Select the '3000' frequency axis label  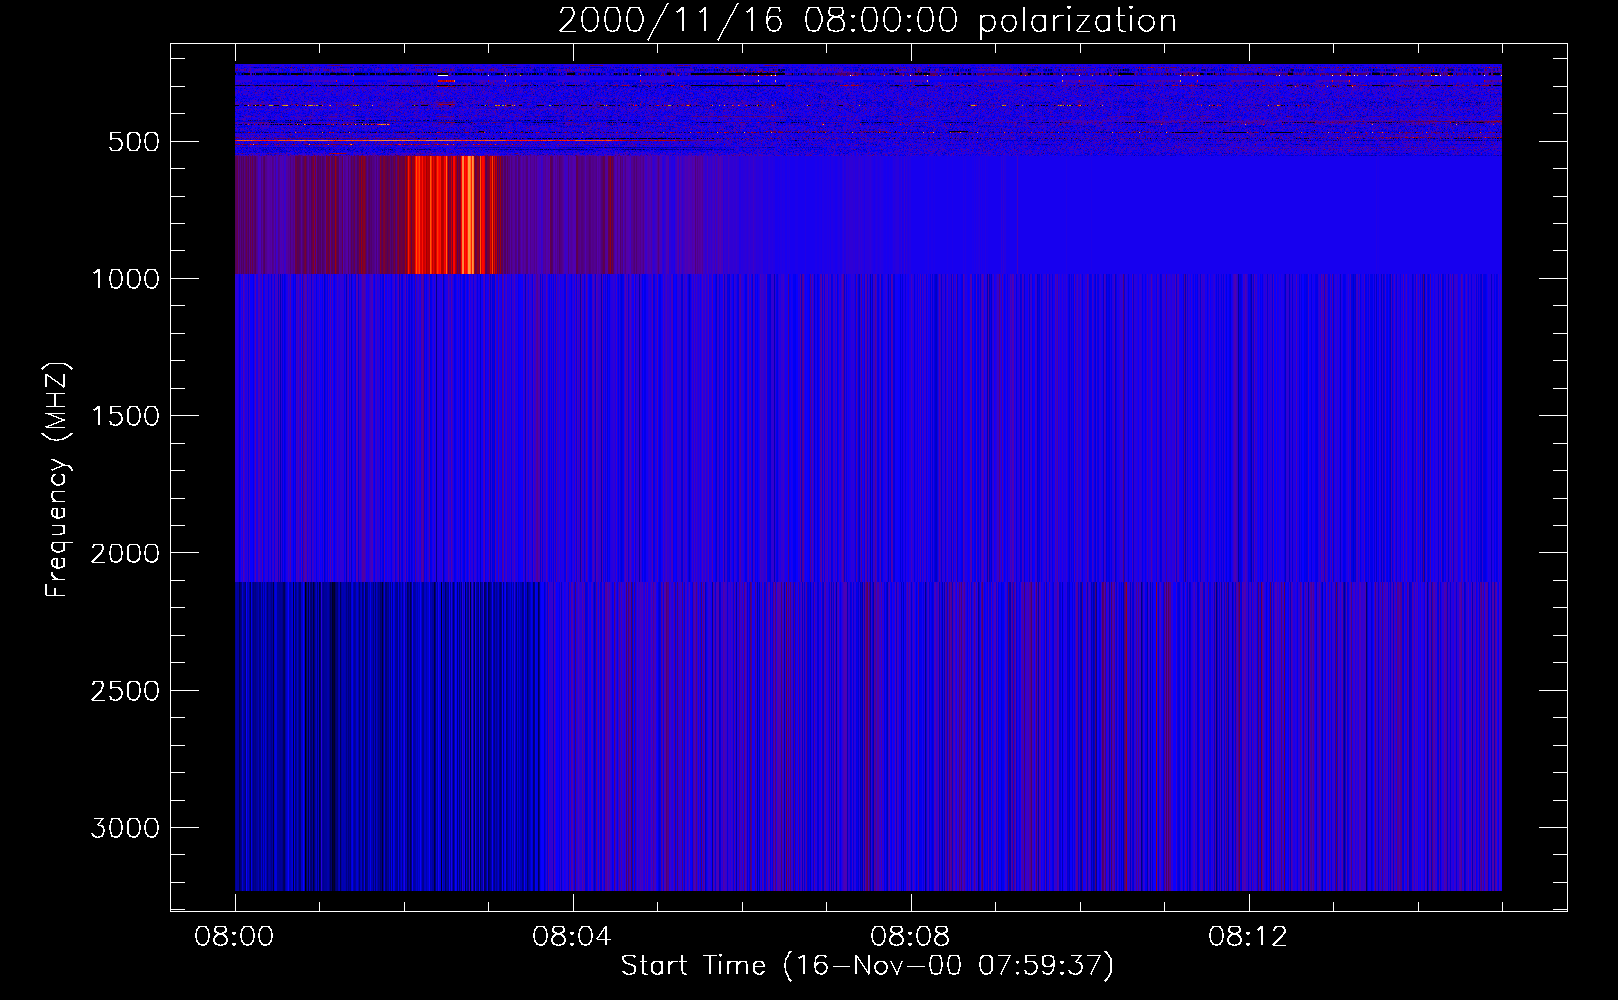pos(125,828)
